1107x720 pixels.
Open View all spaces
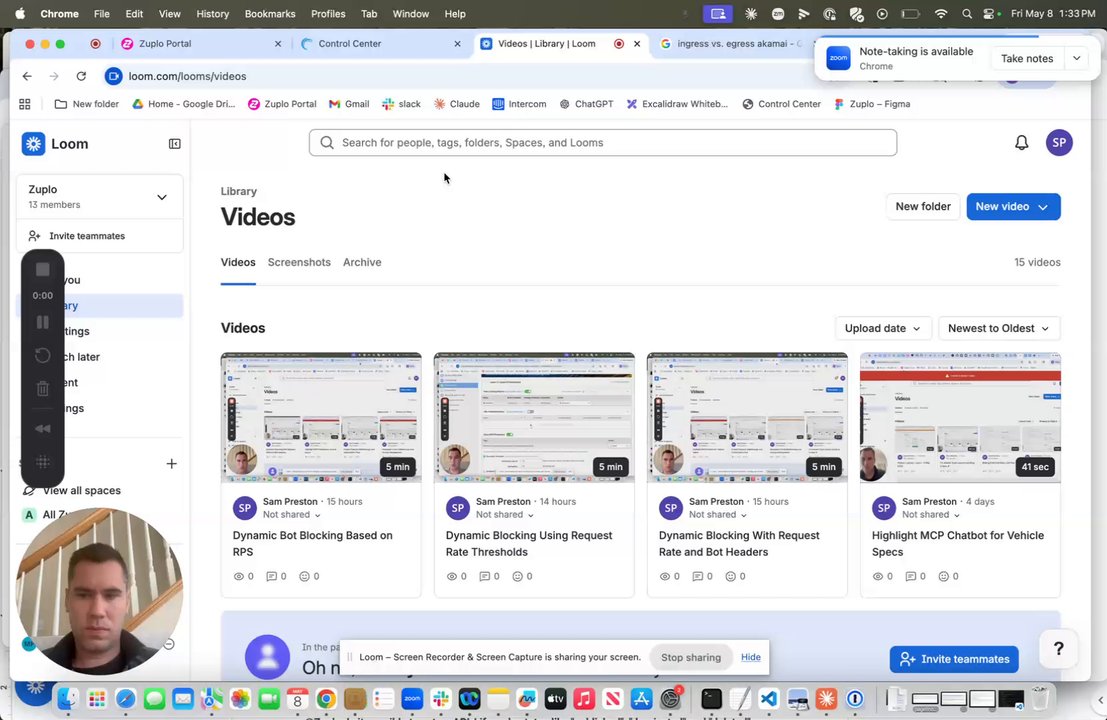click(x=81, y=491)
